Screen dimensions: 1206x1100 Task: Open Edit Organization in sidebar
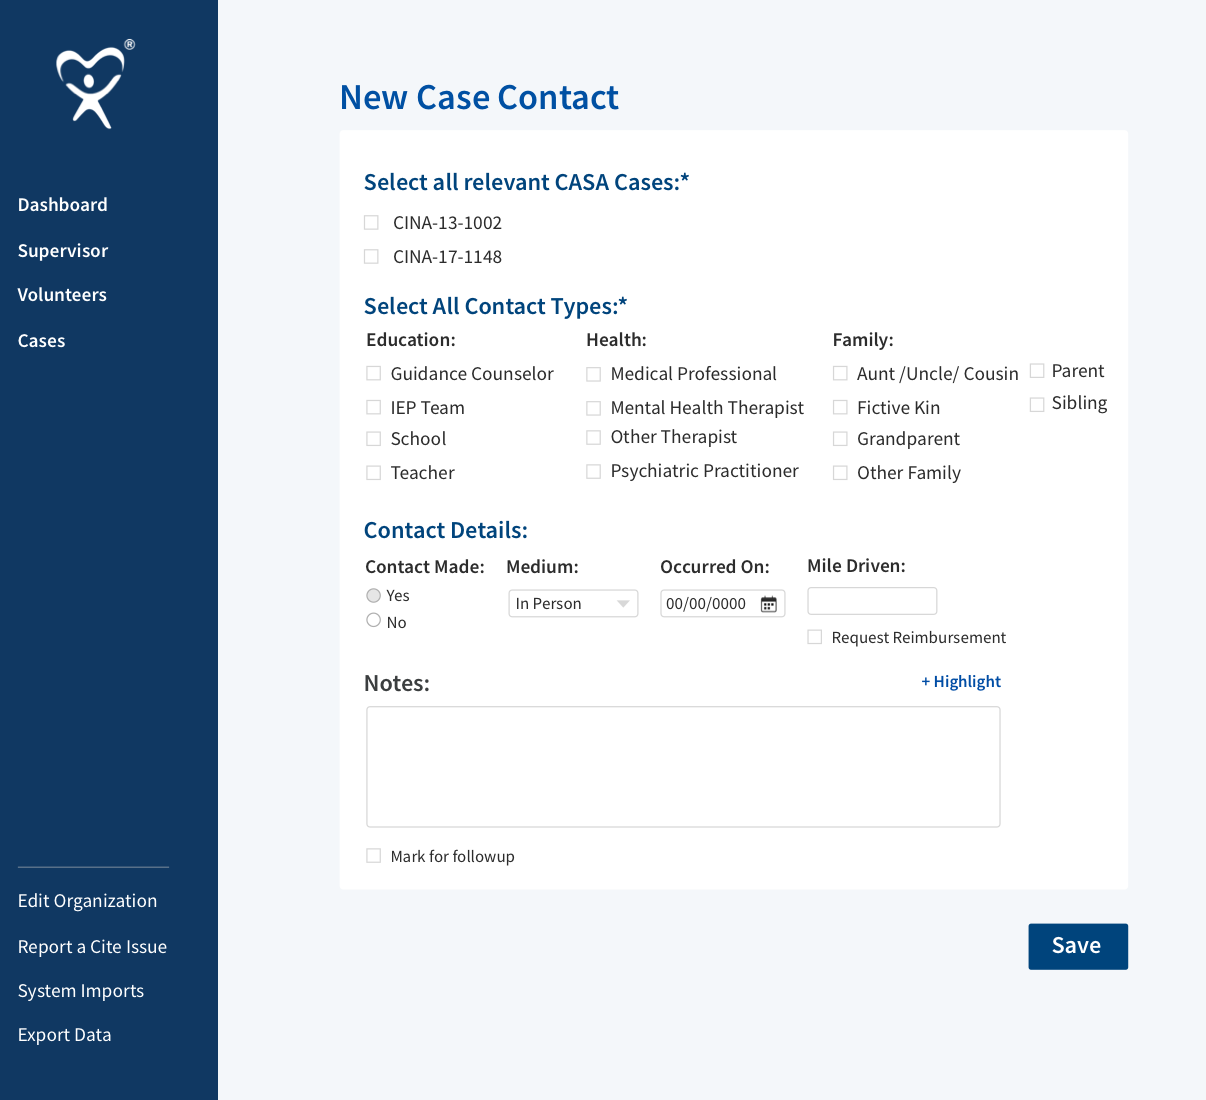(x=88, y=900)
